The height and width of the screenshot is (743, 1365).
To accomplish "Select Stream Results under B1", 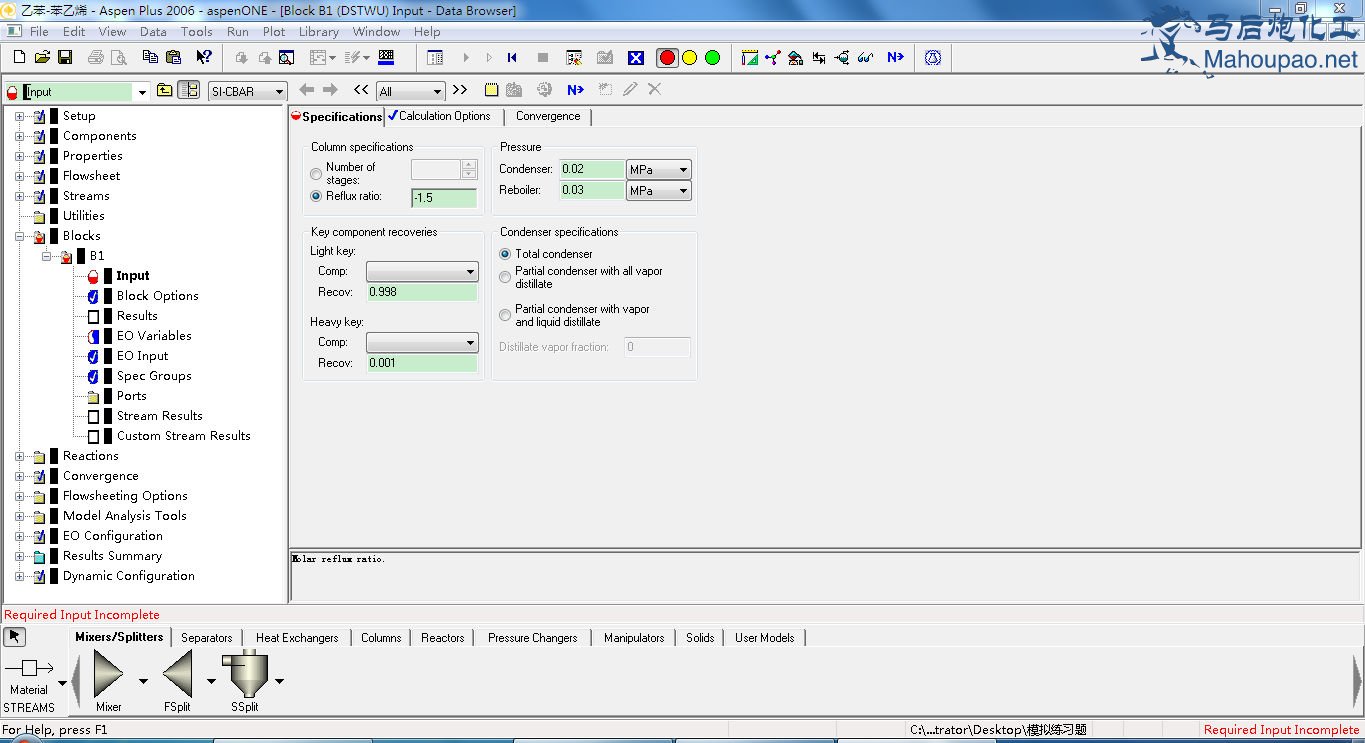I will pyautogui.click(x=159, y=416).
